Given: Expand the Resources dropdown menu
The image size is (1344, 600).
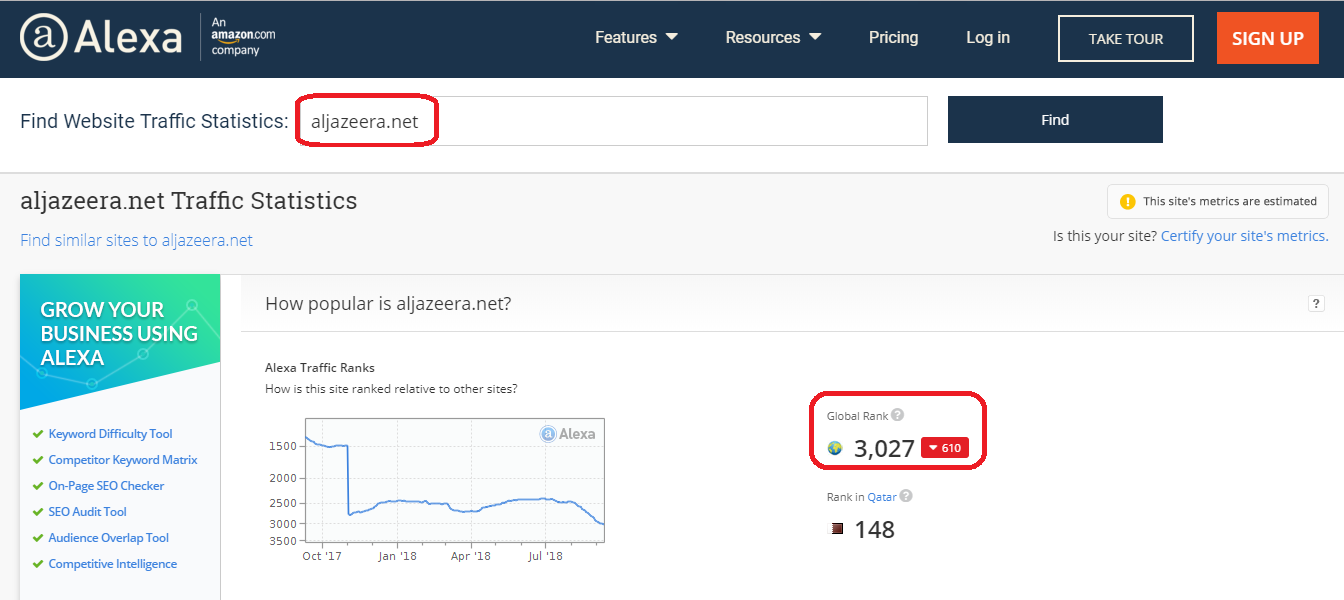Looking at the screenshot, I should point(773,38).
